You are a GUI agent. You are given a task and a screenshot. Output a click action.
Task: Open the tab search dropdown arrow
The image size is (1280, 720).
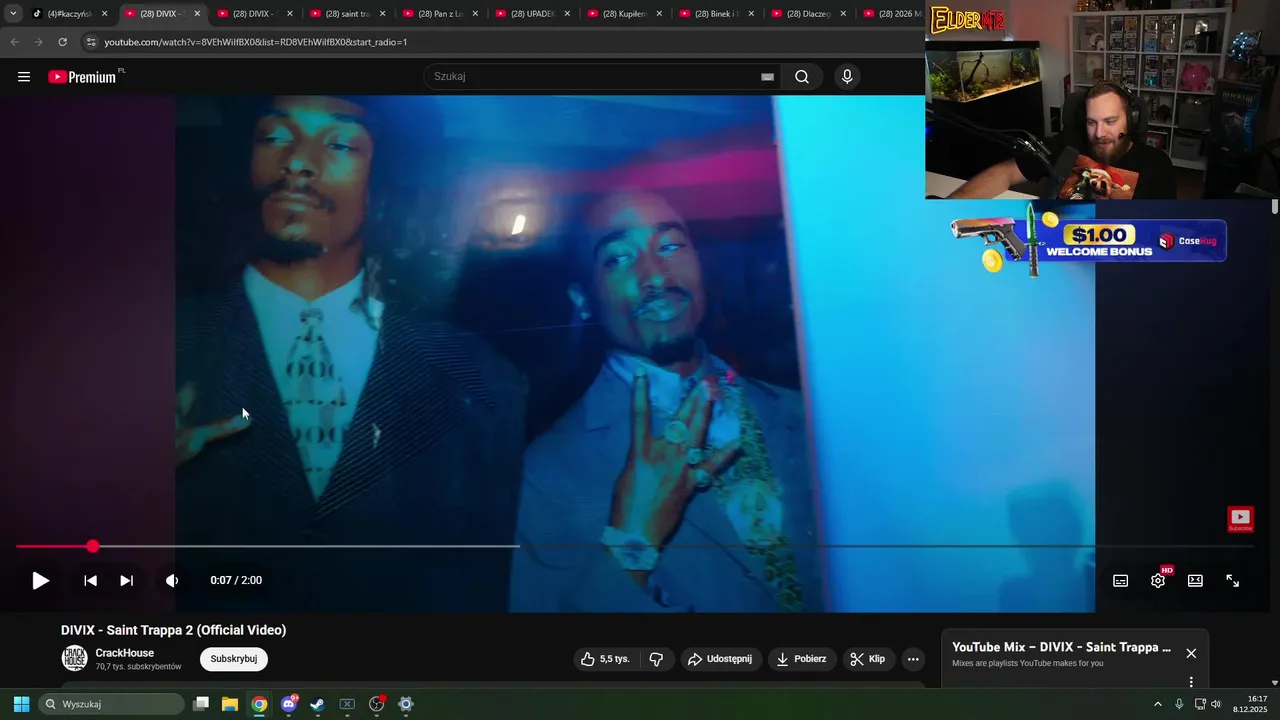[13, 14]
